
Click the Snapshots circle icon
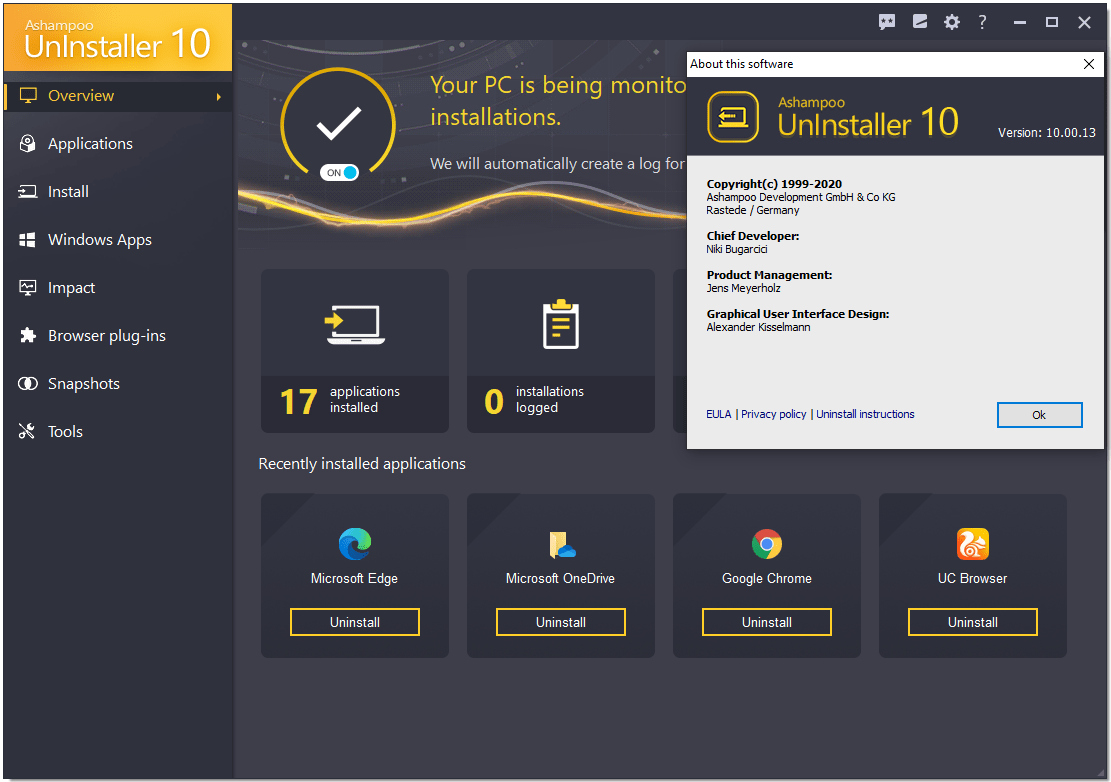click(28, 384)
